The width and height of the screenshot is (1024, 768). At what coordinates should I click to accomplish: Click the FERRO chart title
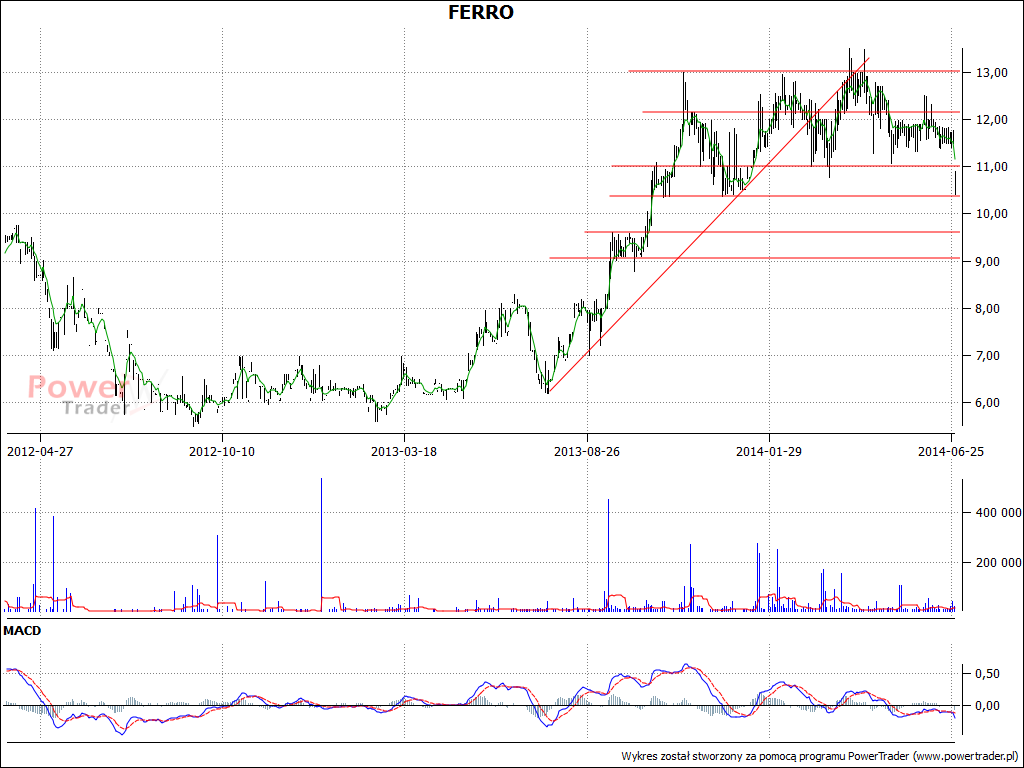pyautogui.click(x=481, y=12)
